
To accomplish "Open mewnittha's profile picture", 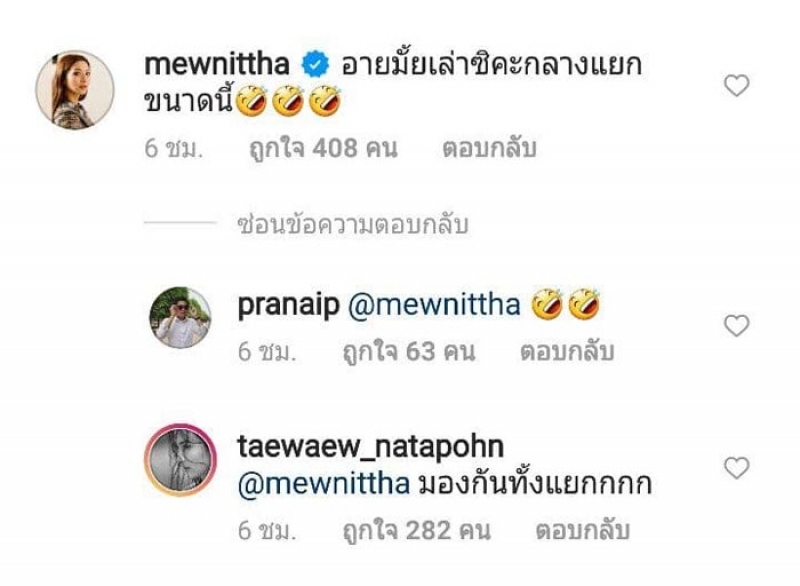I will 75,90.
